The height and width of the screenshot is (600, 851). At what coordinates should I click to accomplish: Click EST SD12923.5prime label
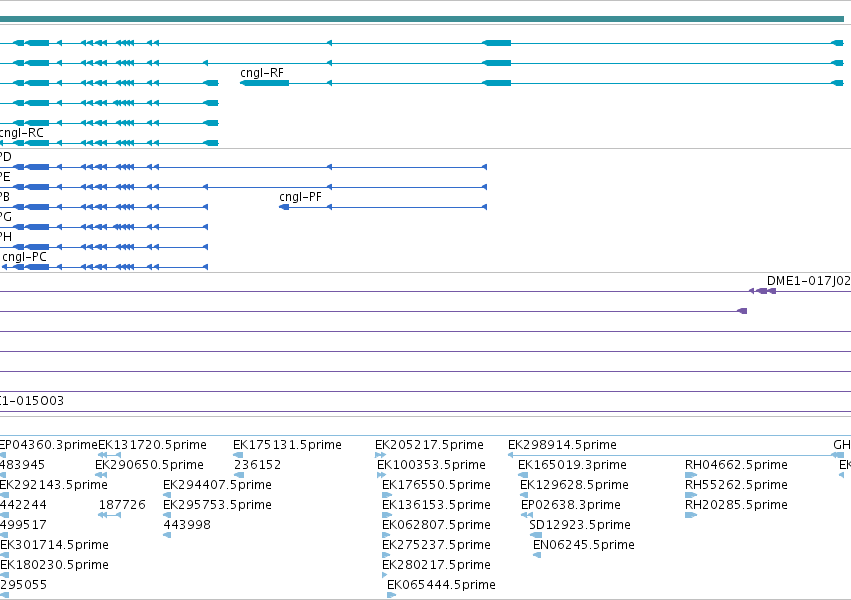(x=580, y=525)
